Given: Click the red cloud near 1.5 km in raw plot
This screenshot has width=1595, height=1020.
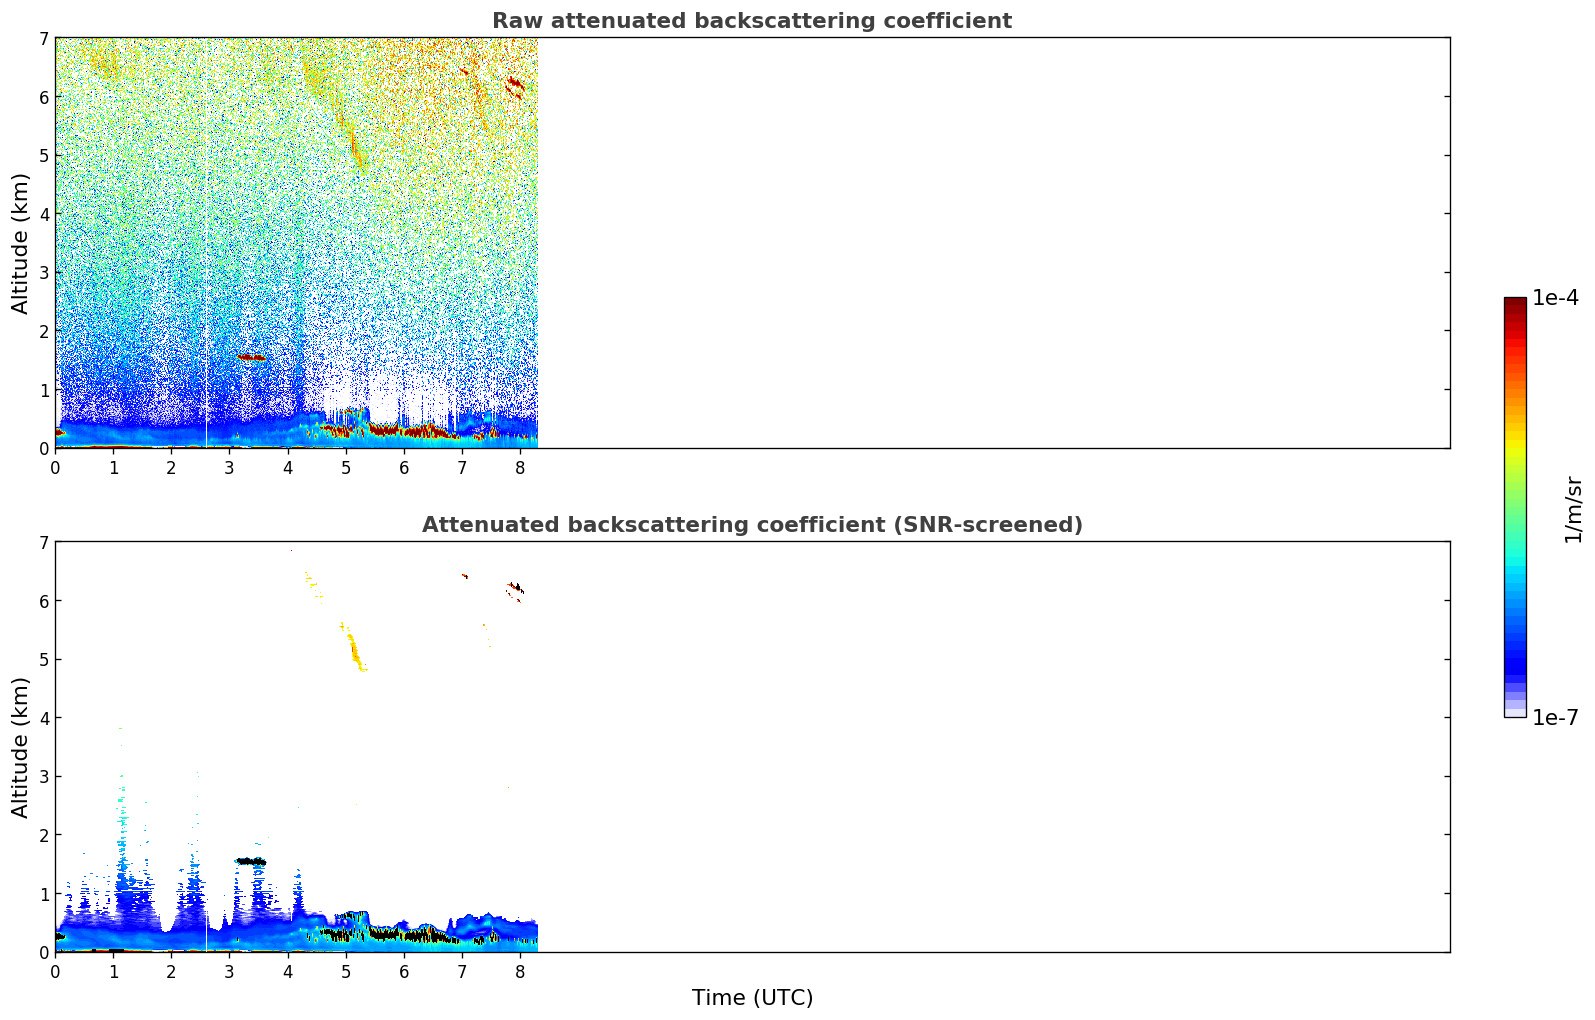Looking at the screenshot, I should pyautogui.click(x=252, y=357).
